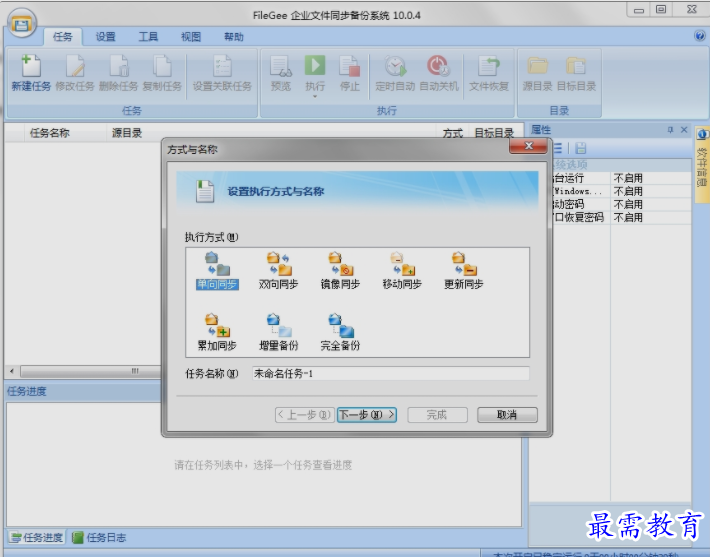The height and width of the screenshot is (557, 710).
Task: Click the 复制任务 toolbar icon
Action: click(162, 66)
